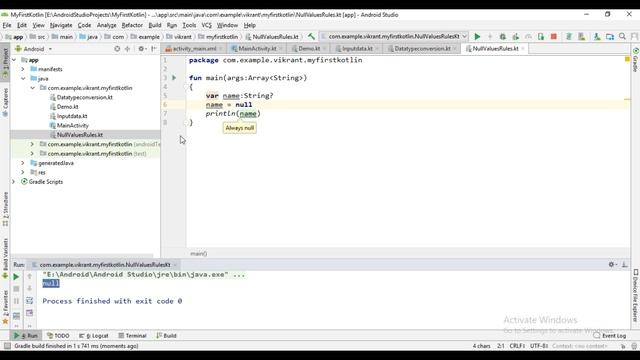Image resolution: width=640 pixels, height=360 pixels.
Task: Rerun program in the Run panel
Action: click(16, 277)
